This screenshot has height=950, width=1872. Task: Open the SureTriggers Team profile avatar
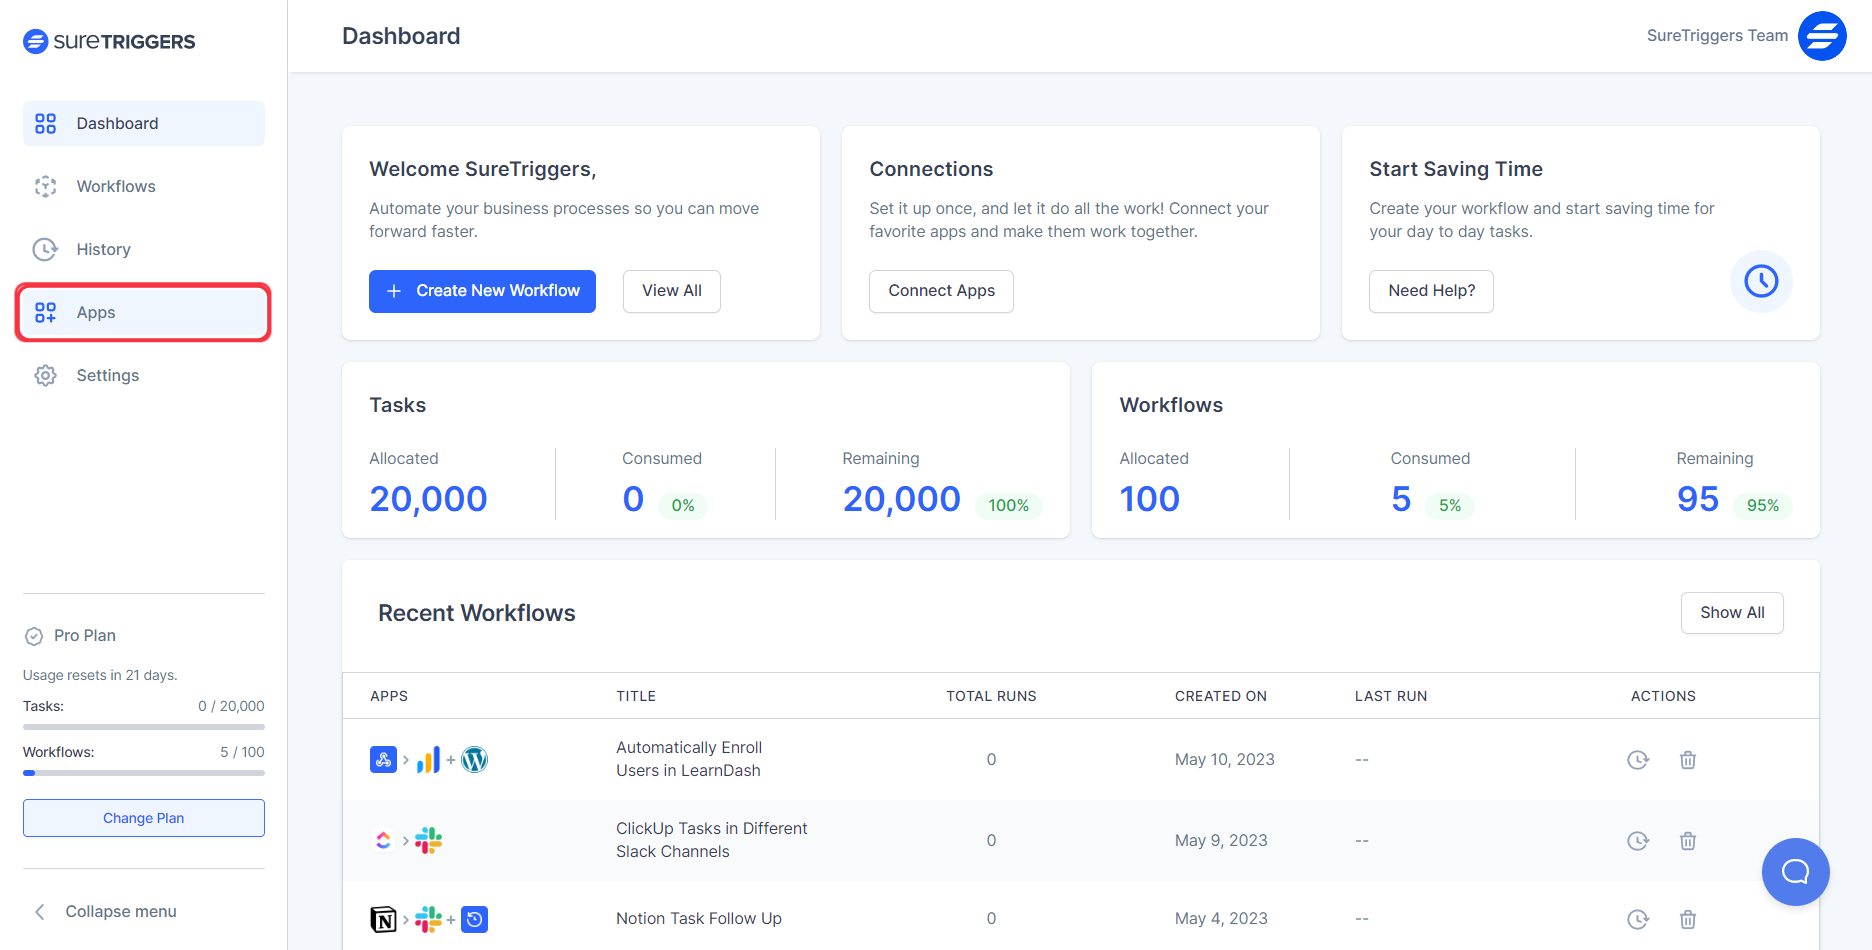(1821, 36)
